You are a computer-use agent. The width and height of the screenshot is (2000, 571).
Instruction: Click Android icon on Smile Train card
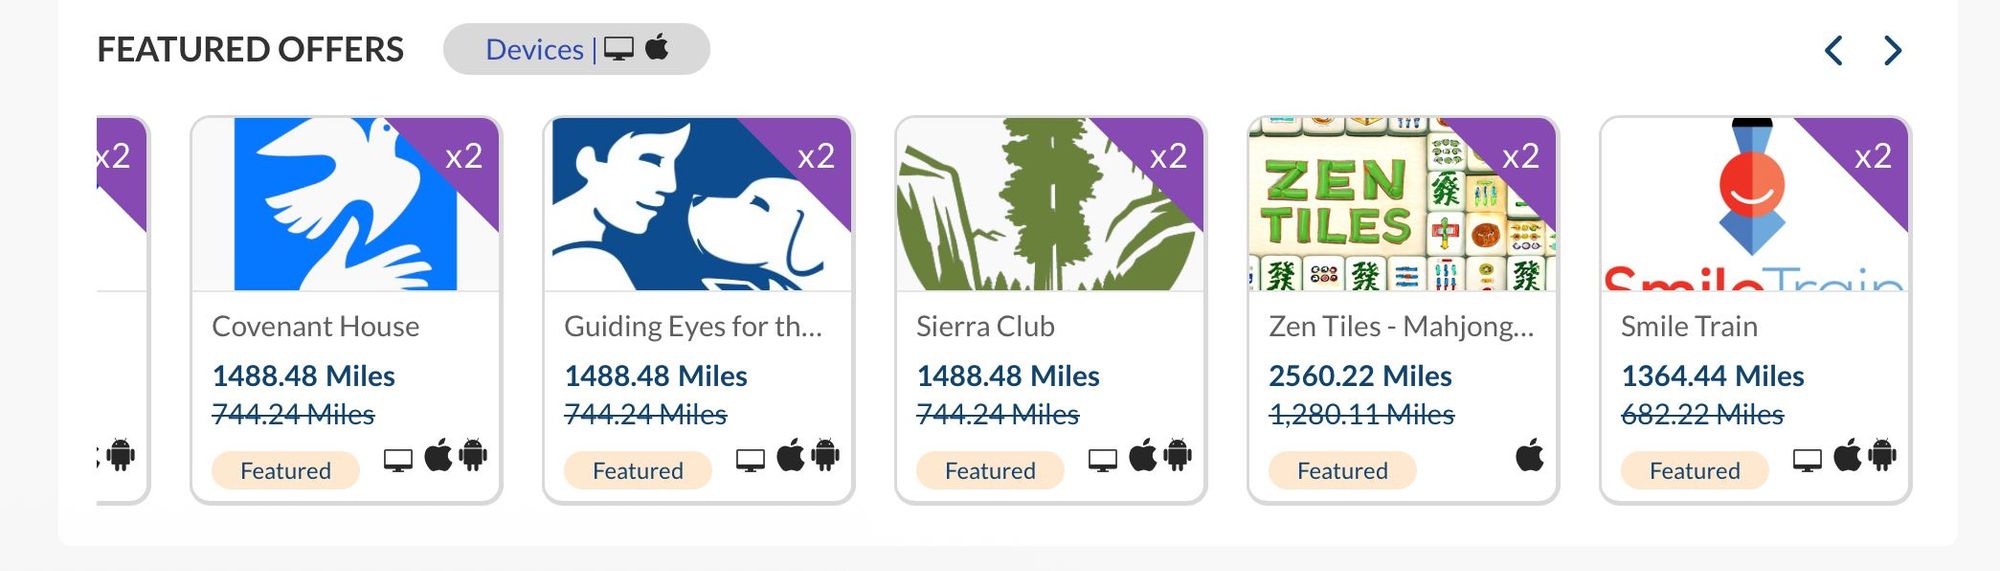(x=1882, y=456)
